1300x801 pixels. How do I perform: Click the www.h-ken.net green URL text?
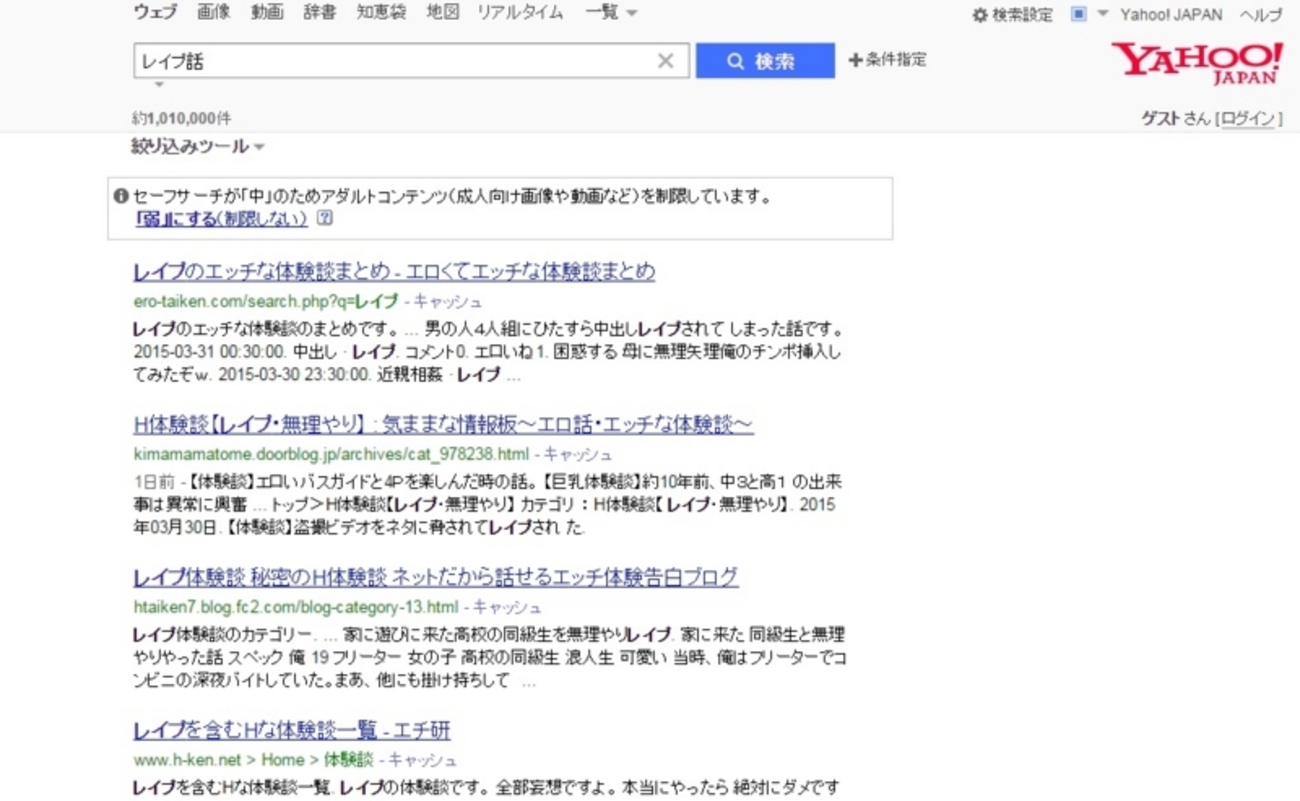click(x=189, y=760)
